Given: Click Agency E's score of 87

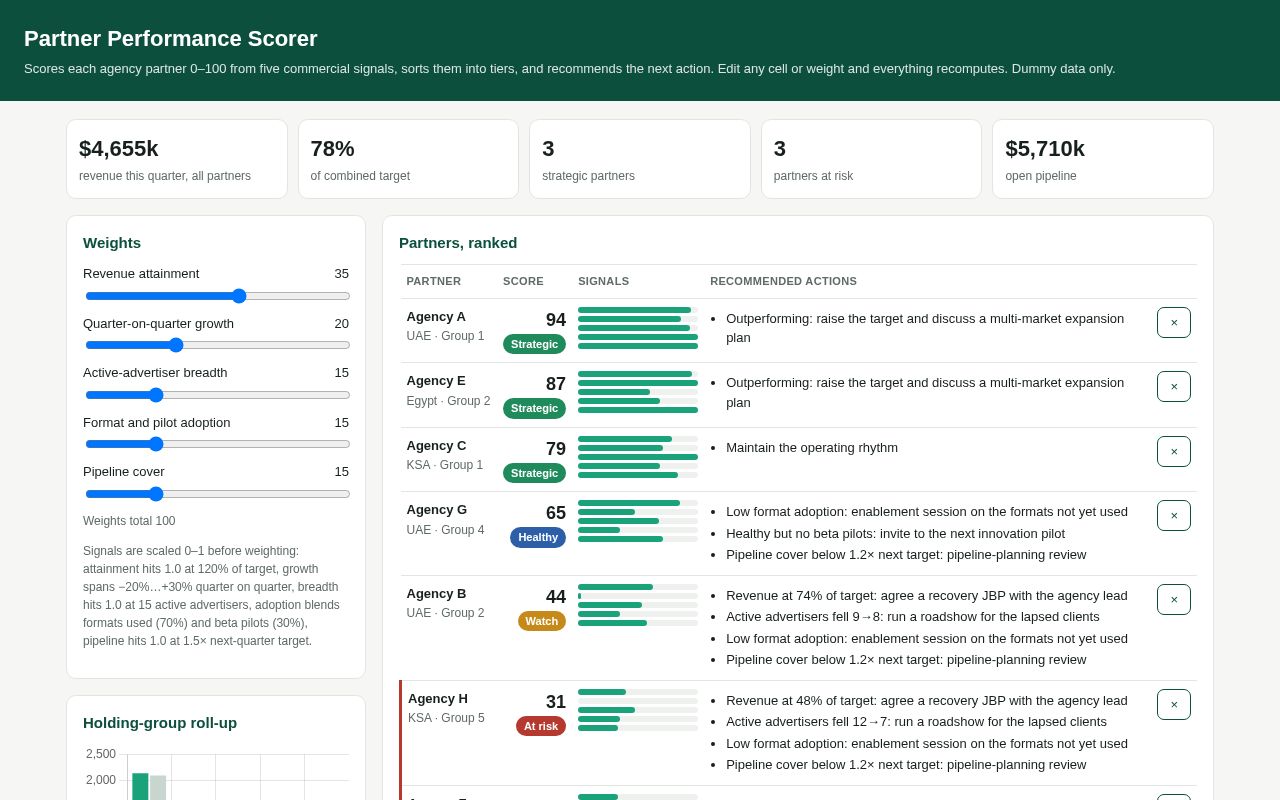Looking at the screenshot, I should 556,384.
